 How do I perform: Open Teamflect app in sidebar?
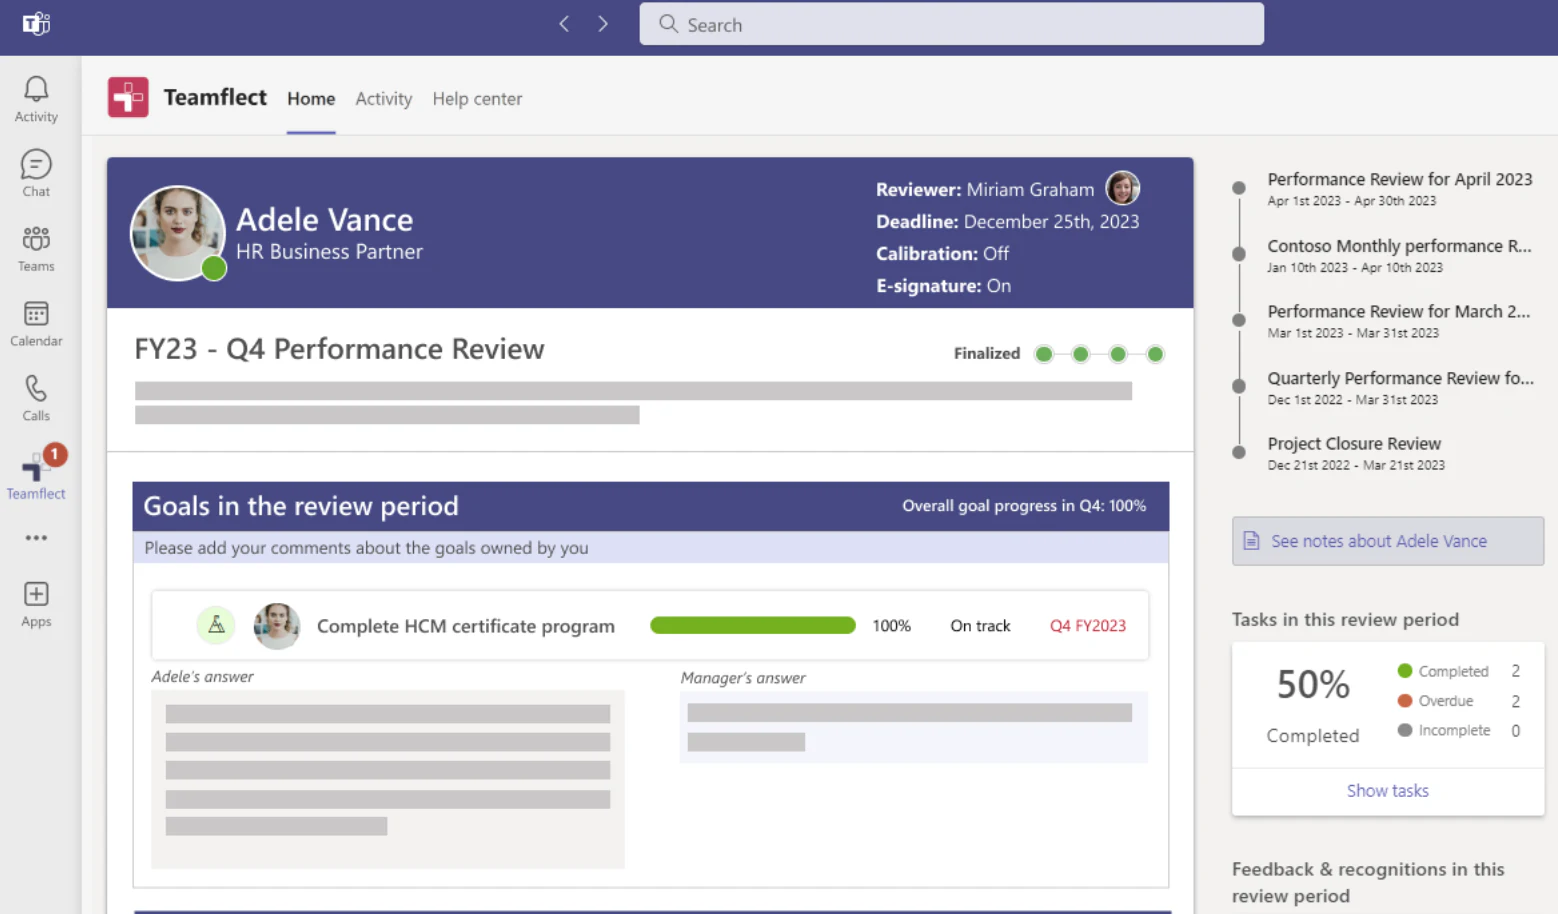click(x=36, y=473)
